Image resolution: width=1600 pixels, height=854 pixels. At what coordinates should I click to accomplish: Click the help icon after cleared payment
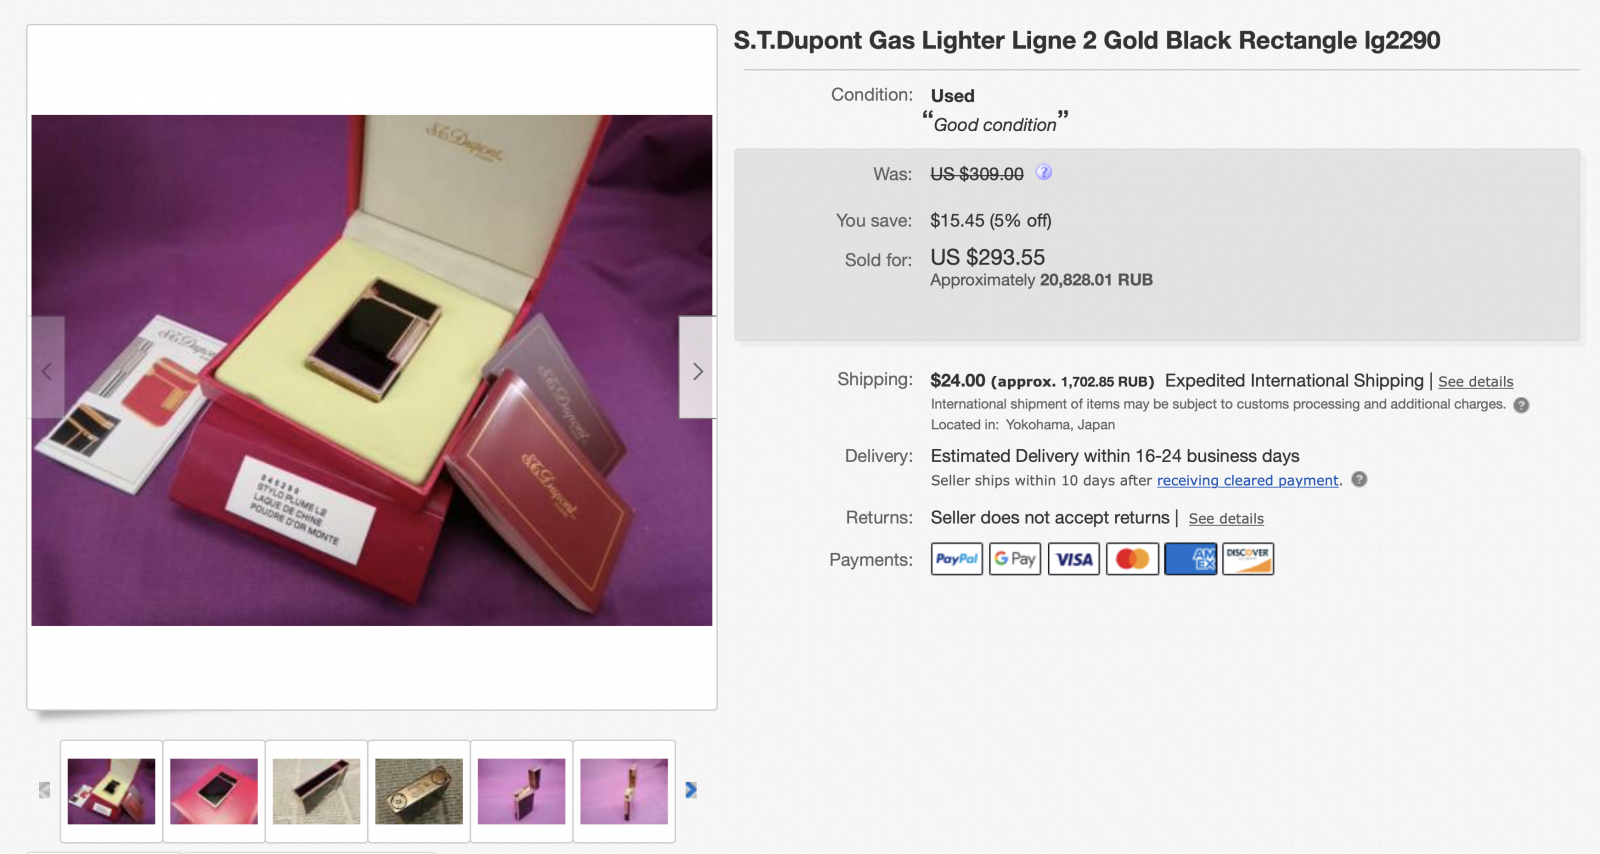point(1359,479)
